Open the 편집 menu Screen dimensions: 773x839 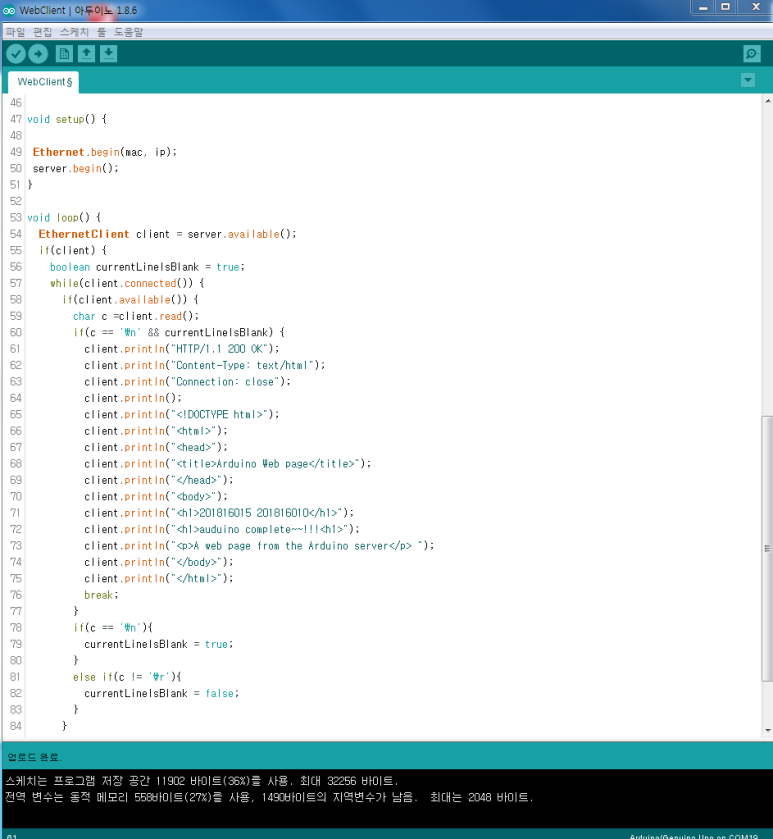42,32
